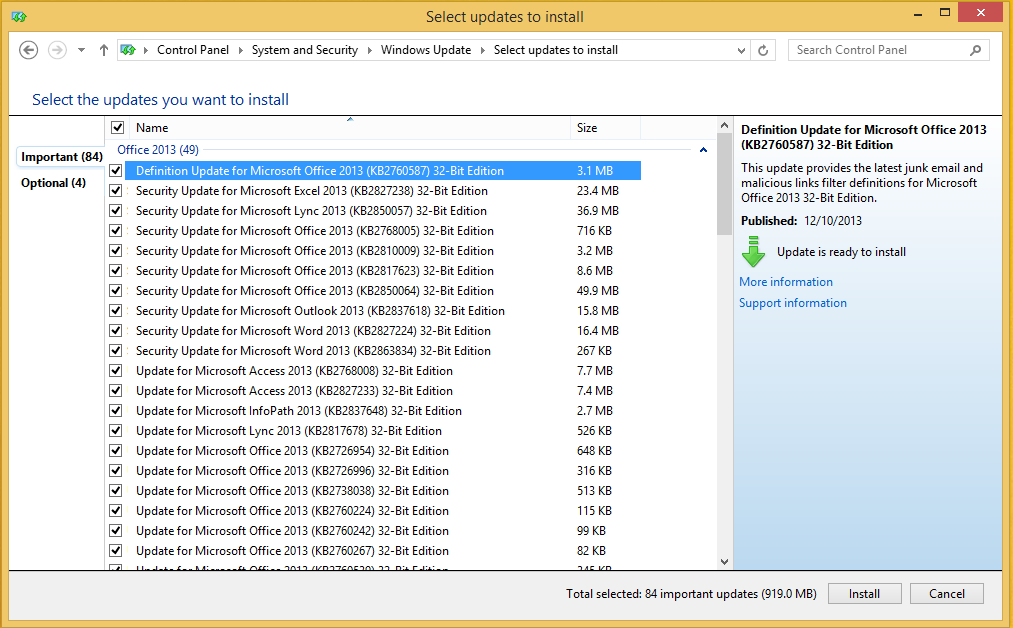Image resolution: width=1013 pixels, height=628 pixels.
Task: Expand the breadcrumb arrow before Control Panel
Action: pyautogui.click(x=145, y=50)
